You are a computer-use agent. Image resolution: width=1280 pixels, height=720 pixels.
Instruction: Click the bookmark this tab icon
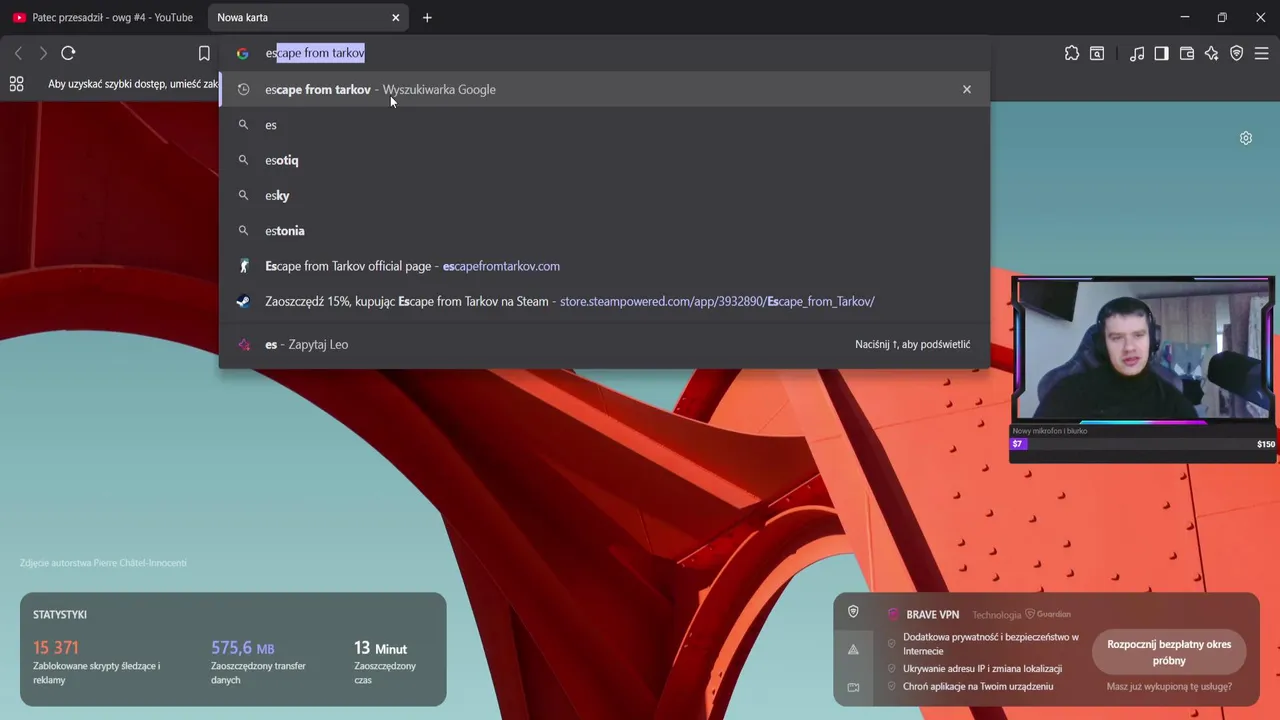pyautogui.click(x=204, y=53)
